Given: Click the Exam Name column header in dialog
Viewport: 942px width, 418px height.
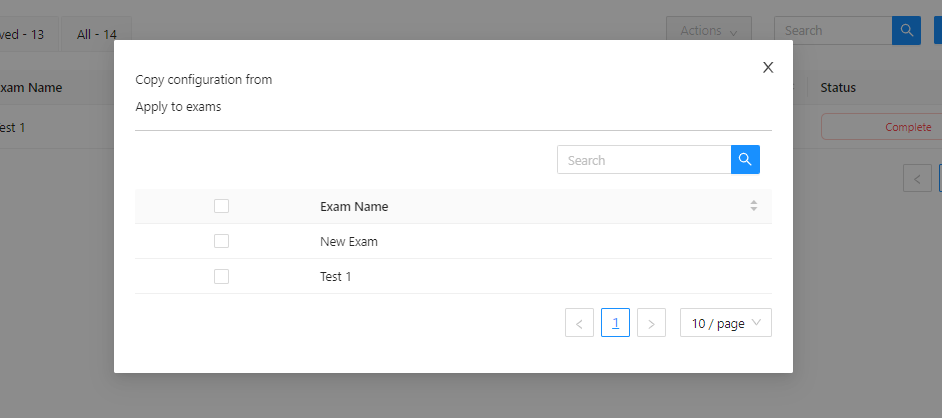Looking at the screenshot, I should click(x=354, y=206).
